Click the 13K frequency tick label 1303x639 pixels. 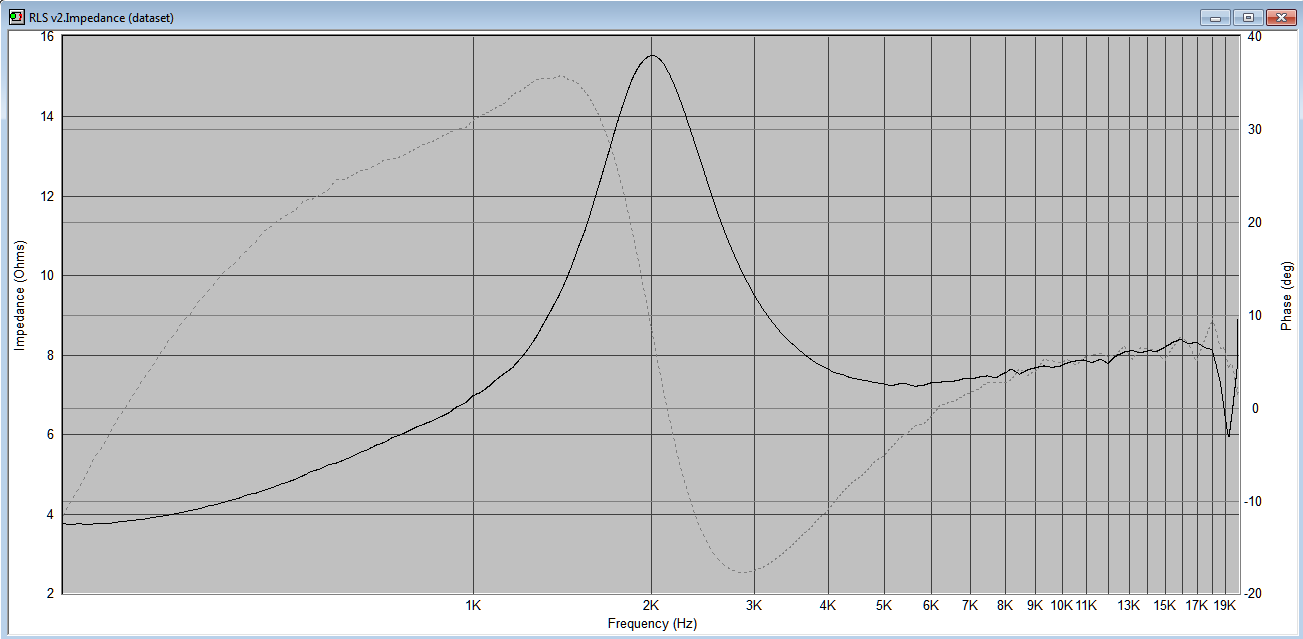(1129, 605)
